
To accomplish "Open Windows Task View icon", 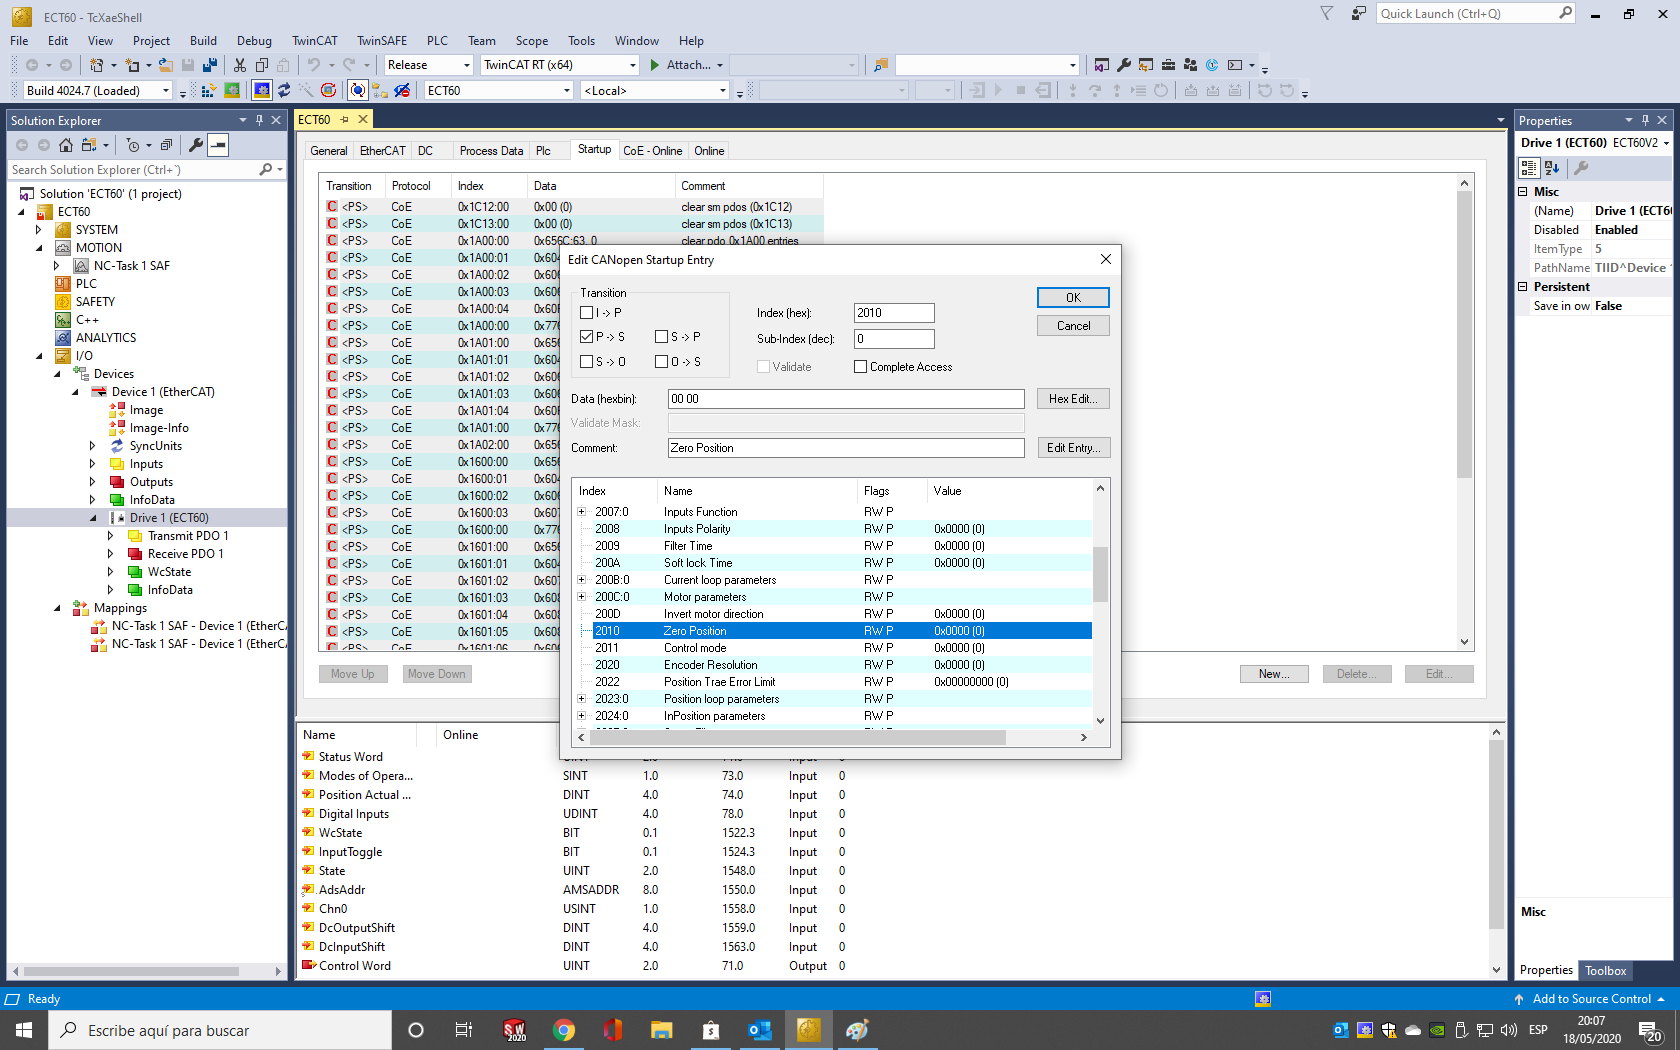I will pyautogui.click(x=464, y=1030).
